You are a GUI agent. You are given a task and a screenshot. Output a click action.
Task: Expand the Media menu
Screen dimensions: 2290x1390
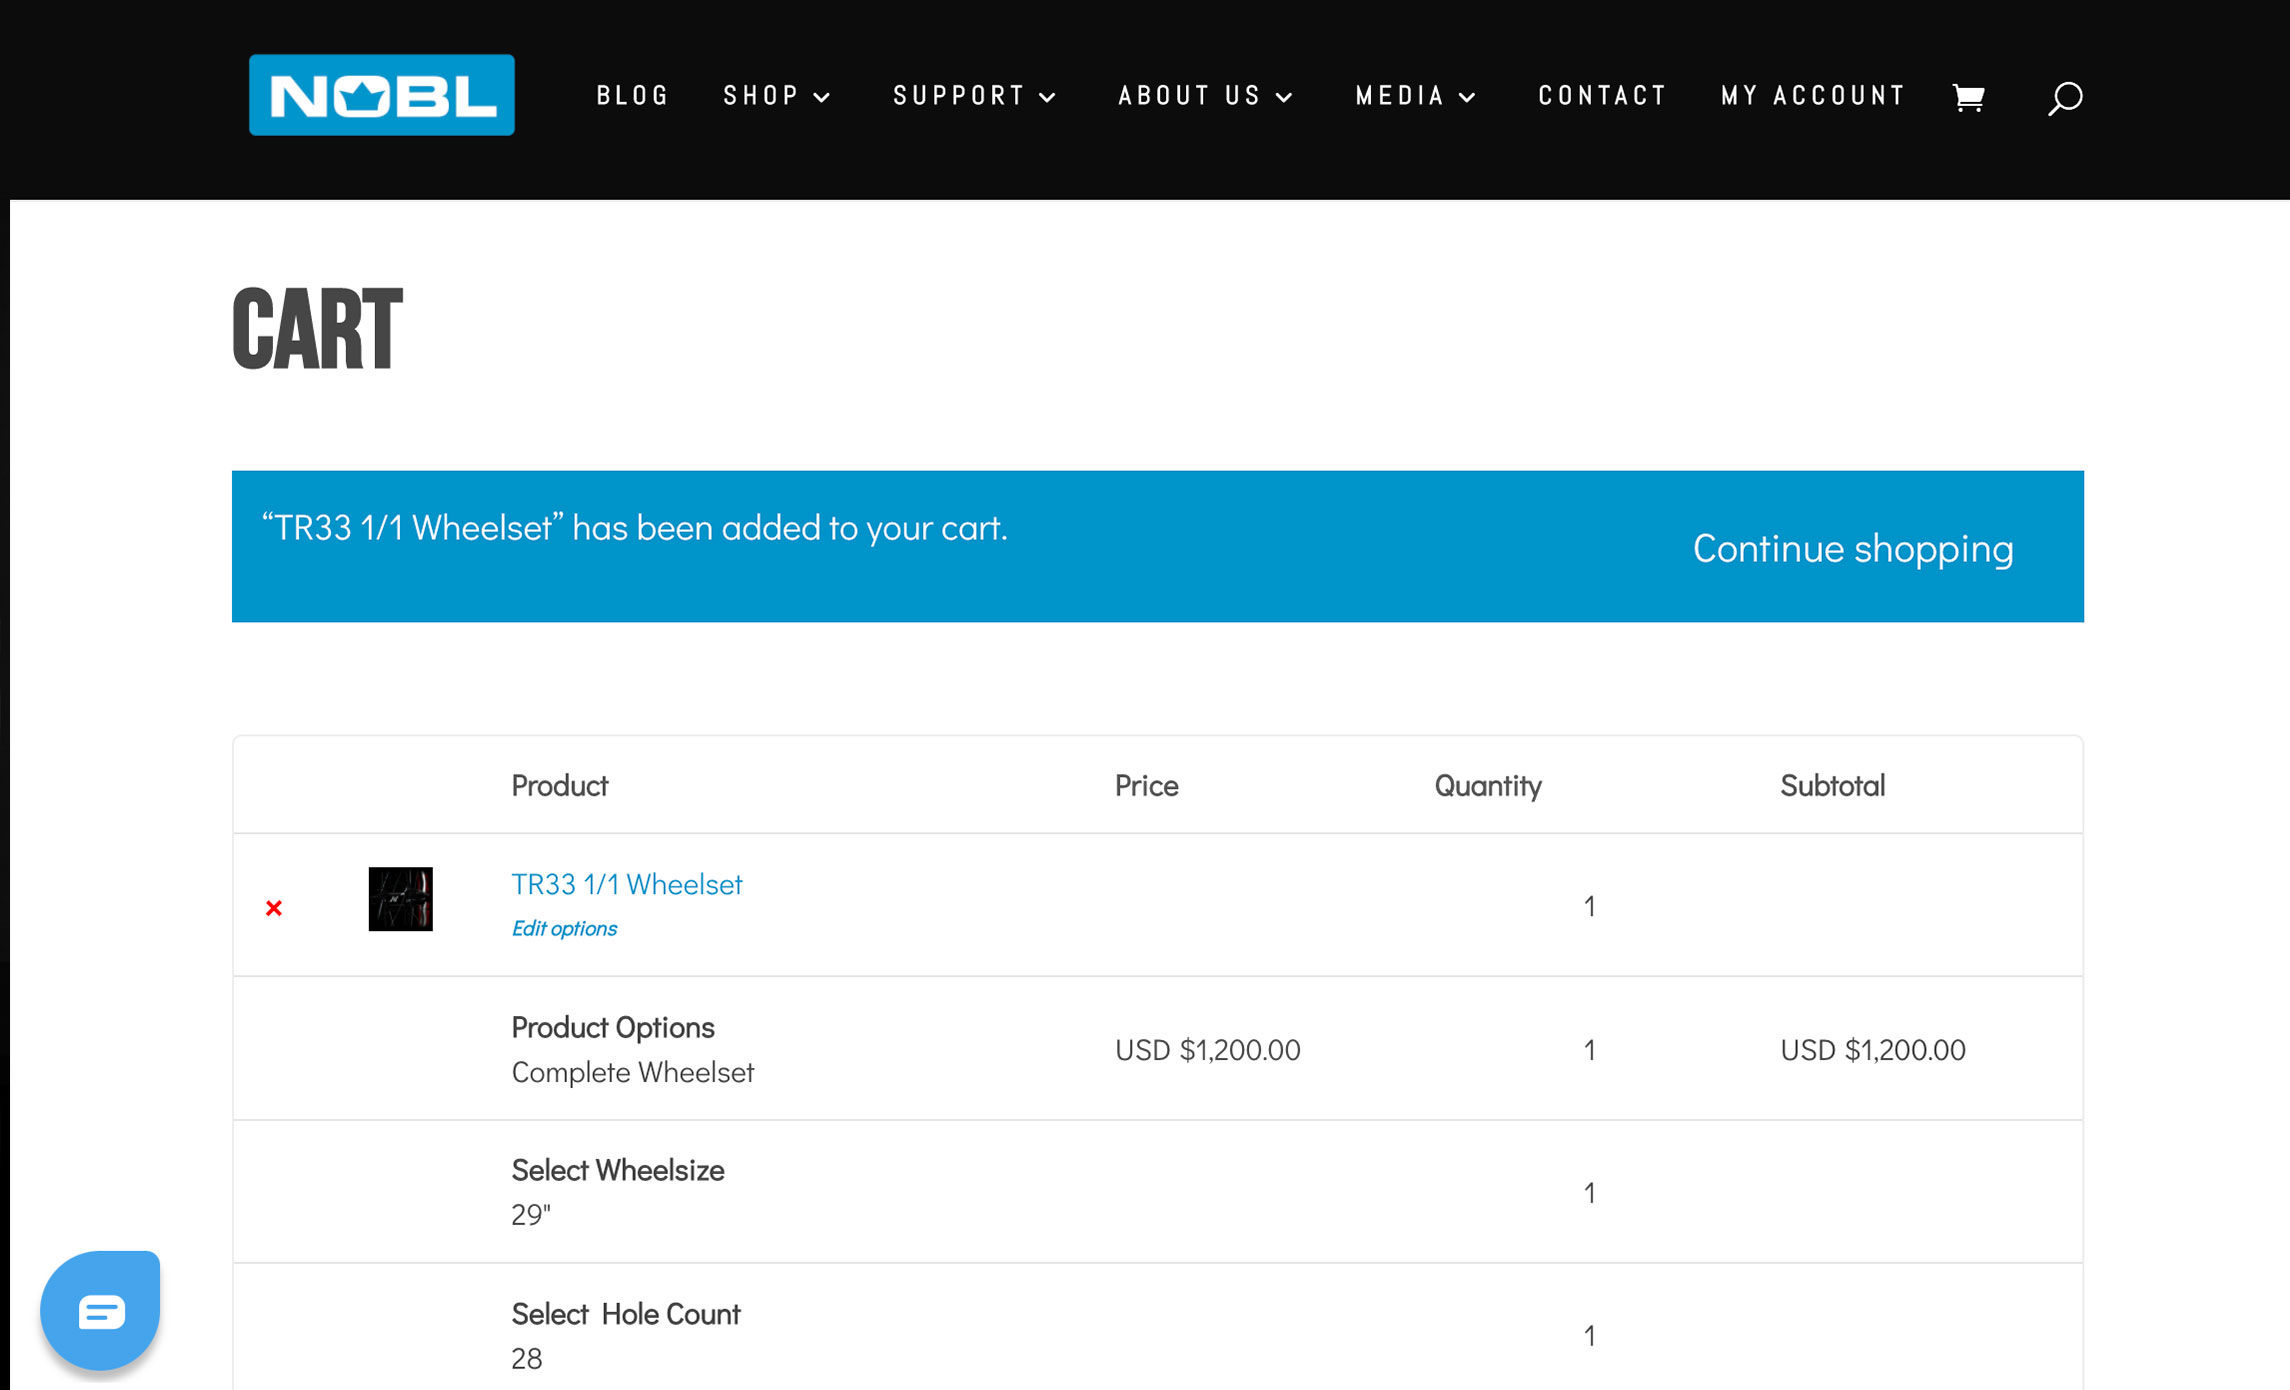1416,96
